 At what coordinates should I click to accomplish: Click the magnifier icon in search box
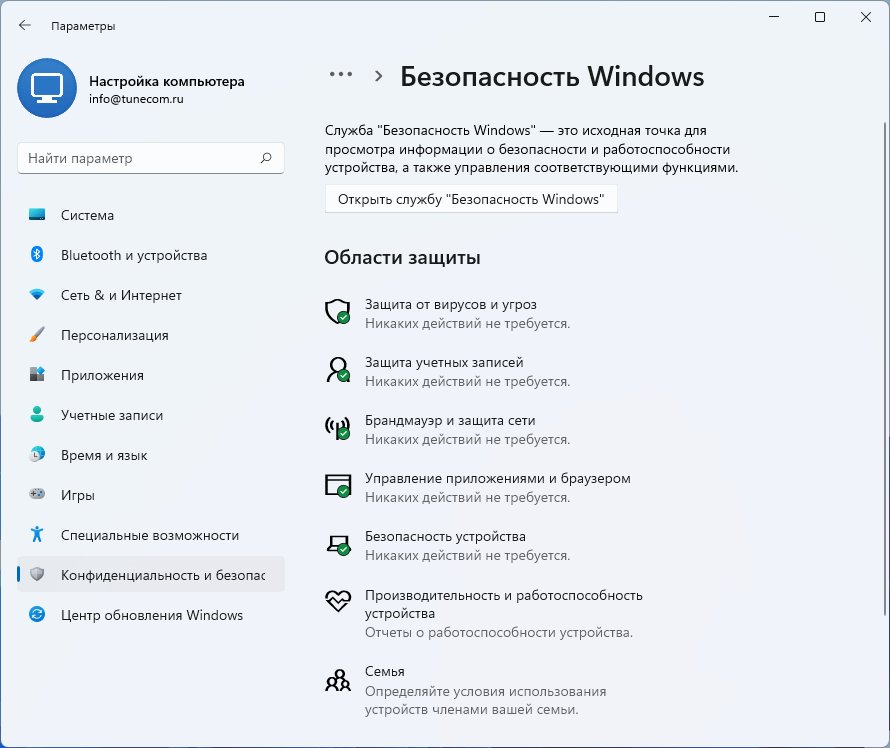pyautogui.click(x=266, y=158)
